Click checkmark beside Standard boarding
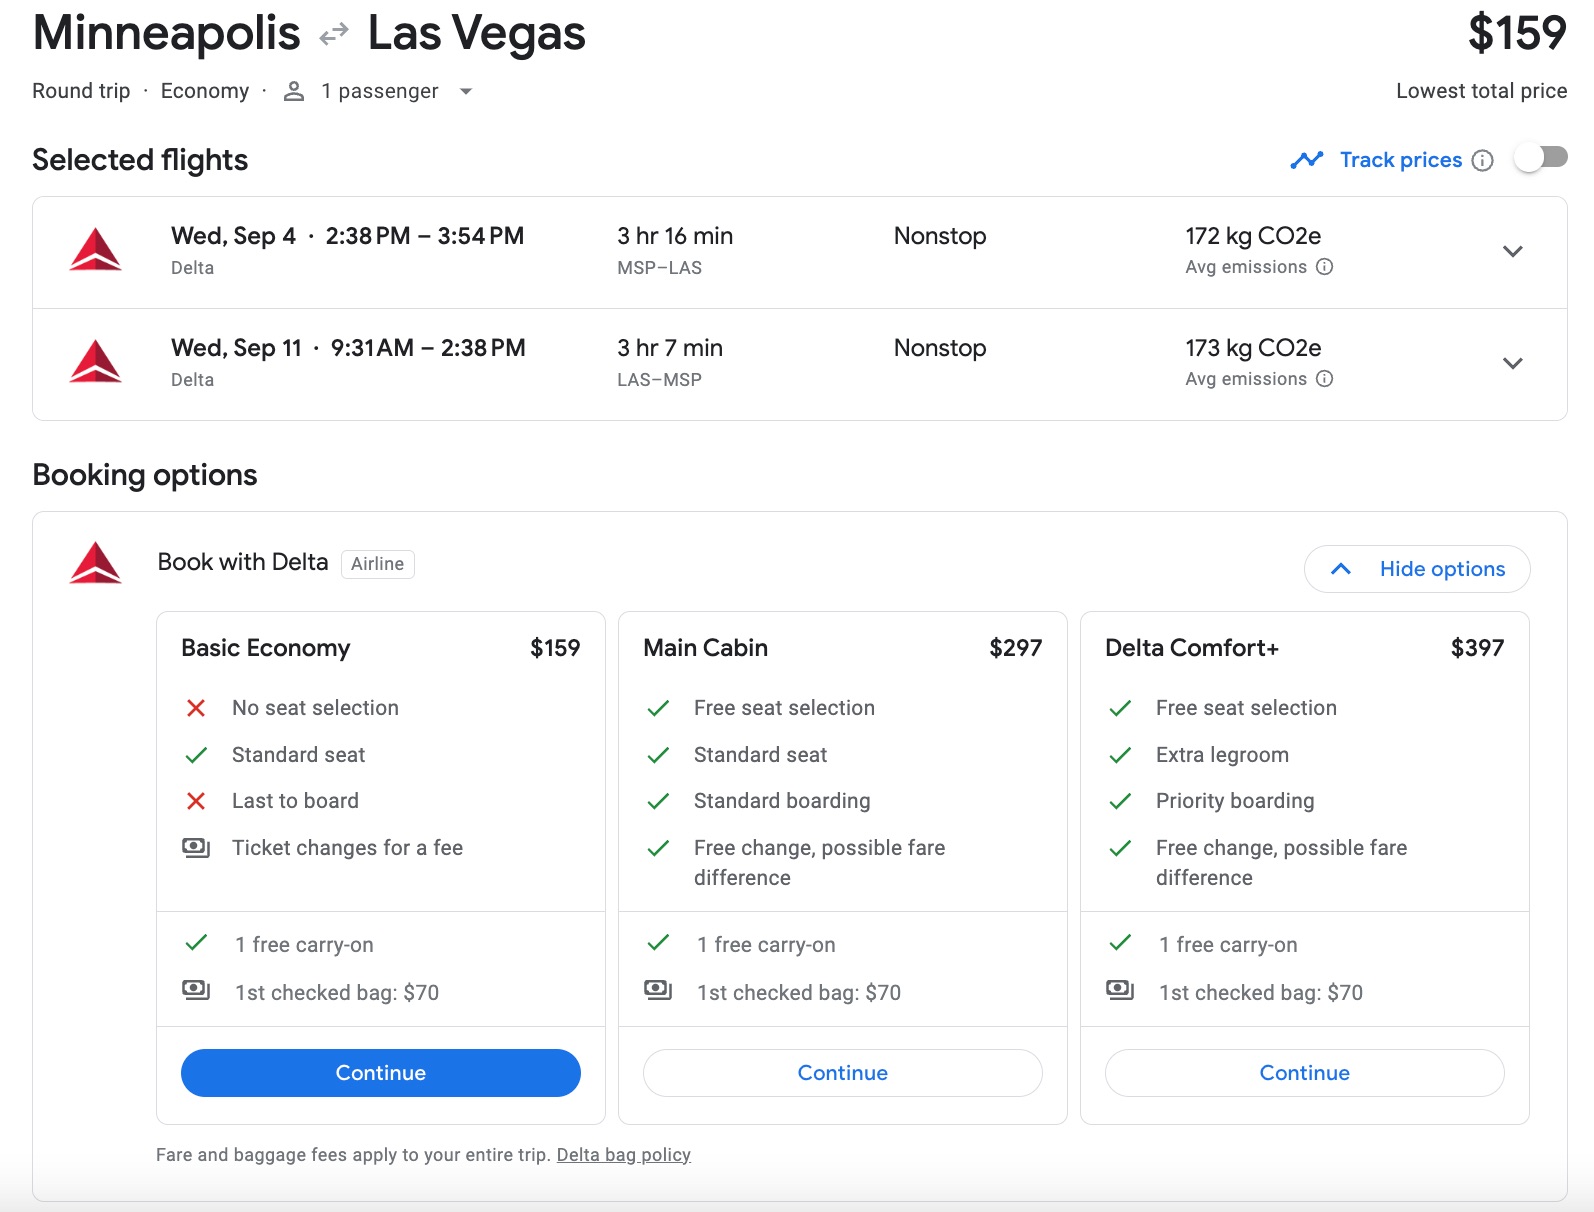Viewport: 1594px width, 1212px height. point(658,801)
